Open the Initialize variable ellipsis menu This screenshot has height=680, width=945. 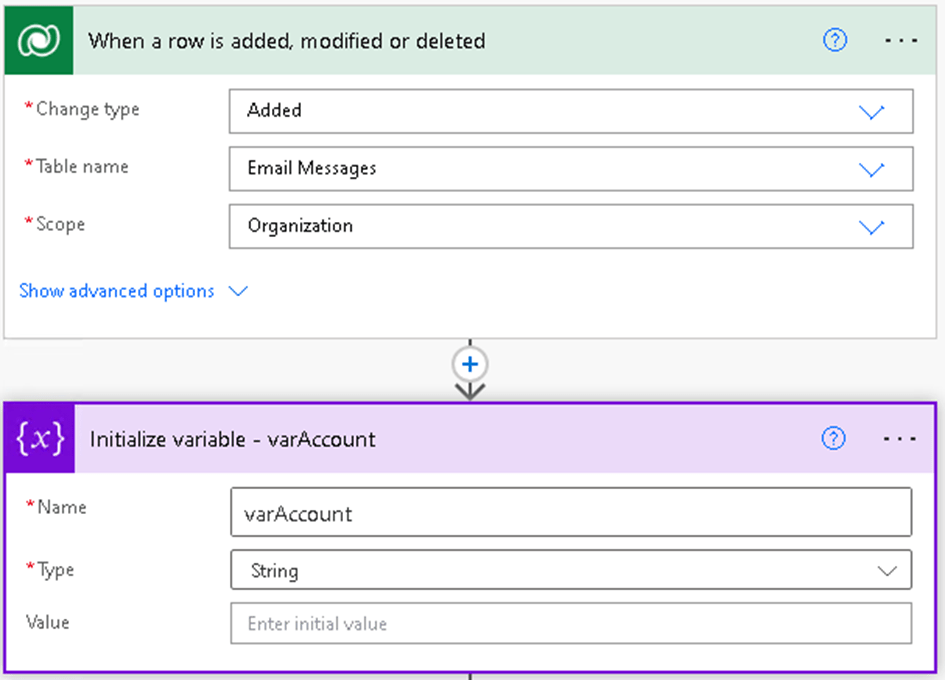(x=900, y=439)
